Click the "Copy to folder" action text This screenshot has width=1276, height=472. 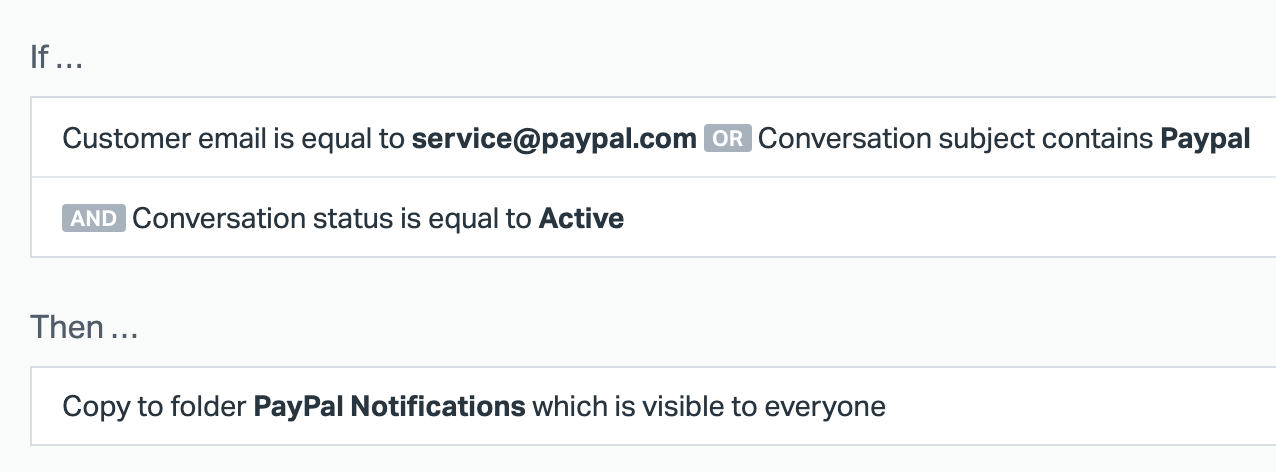tap(154, 406)
